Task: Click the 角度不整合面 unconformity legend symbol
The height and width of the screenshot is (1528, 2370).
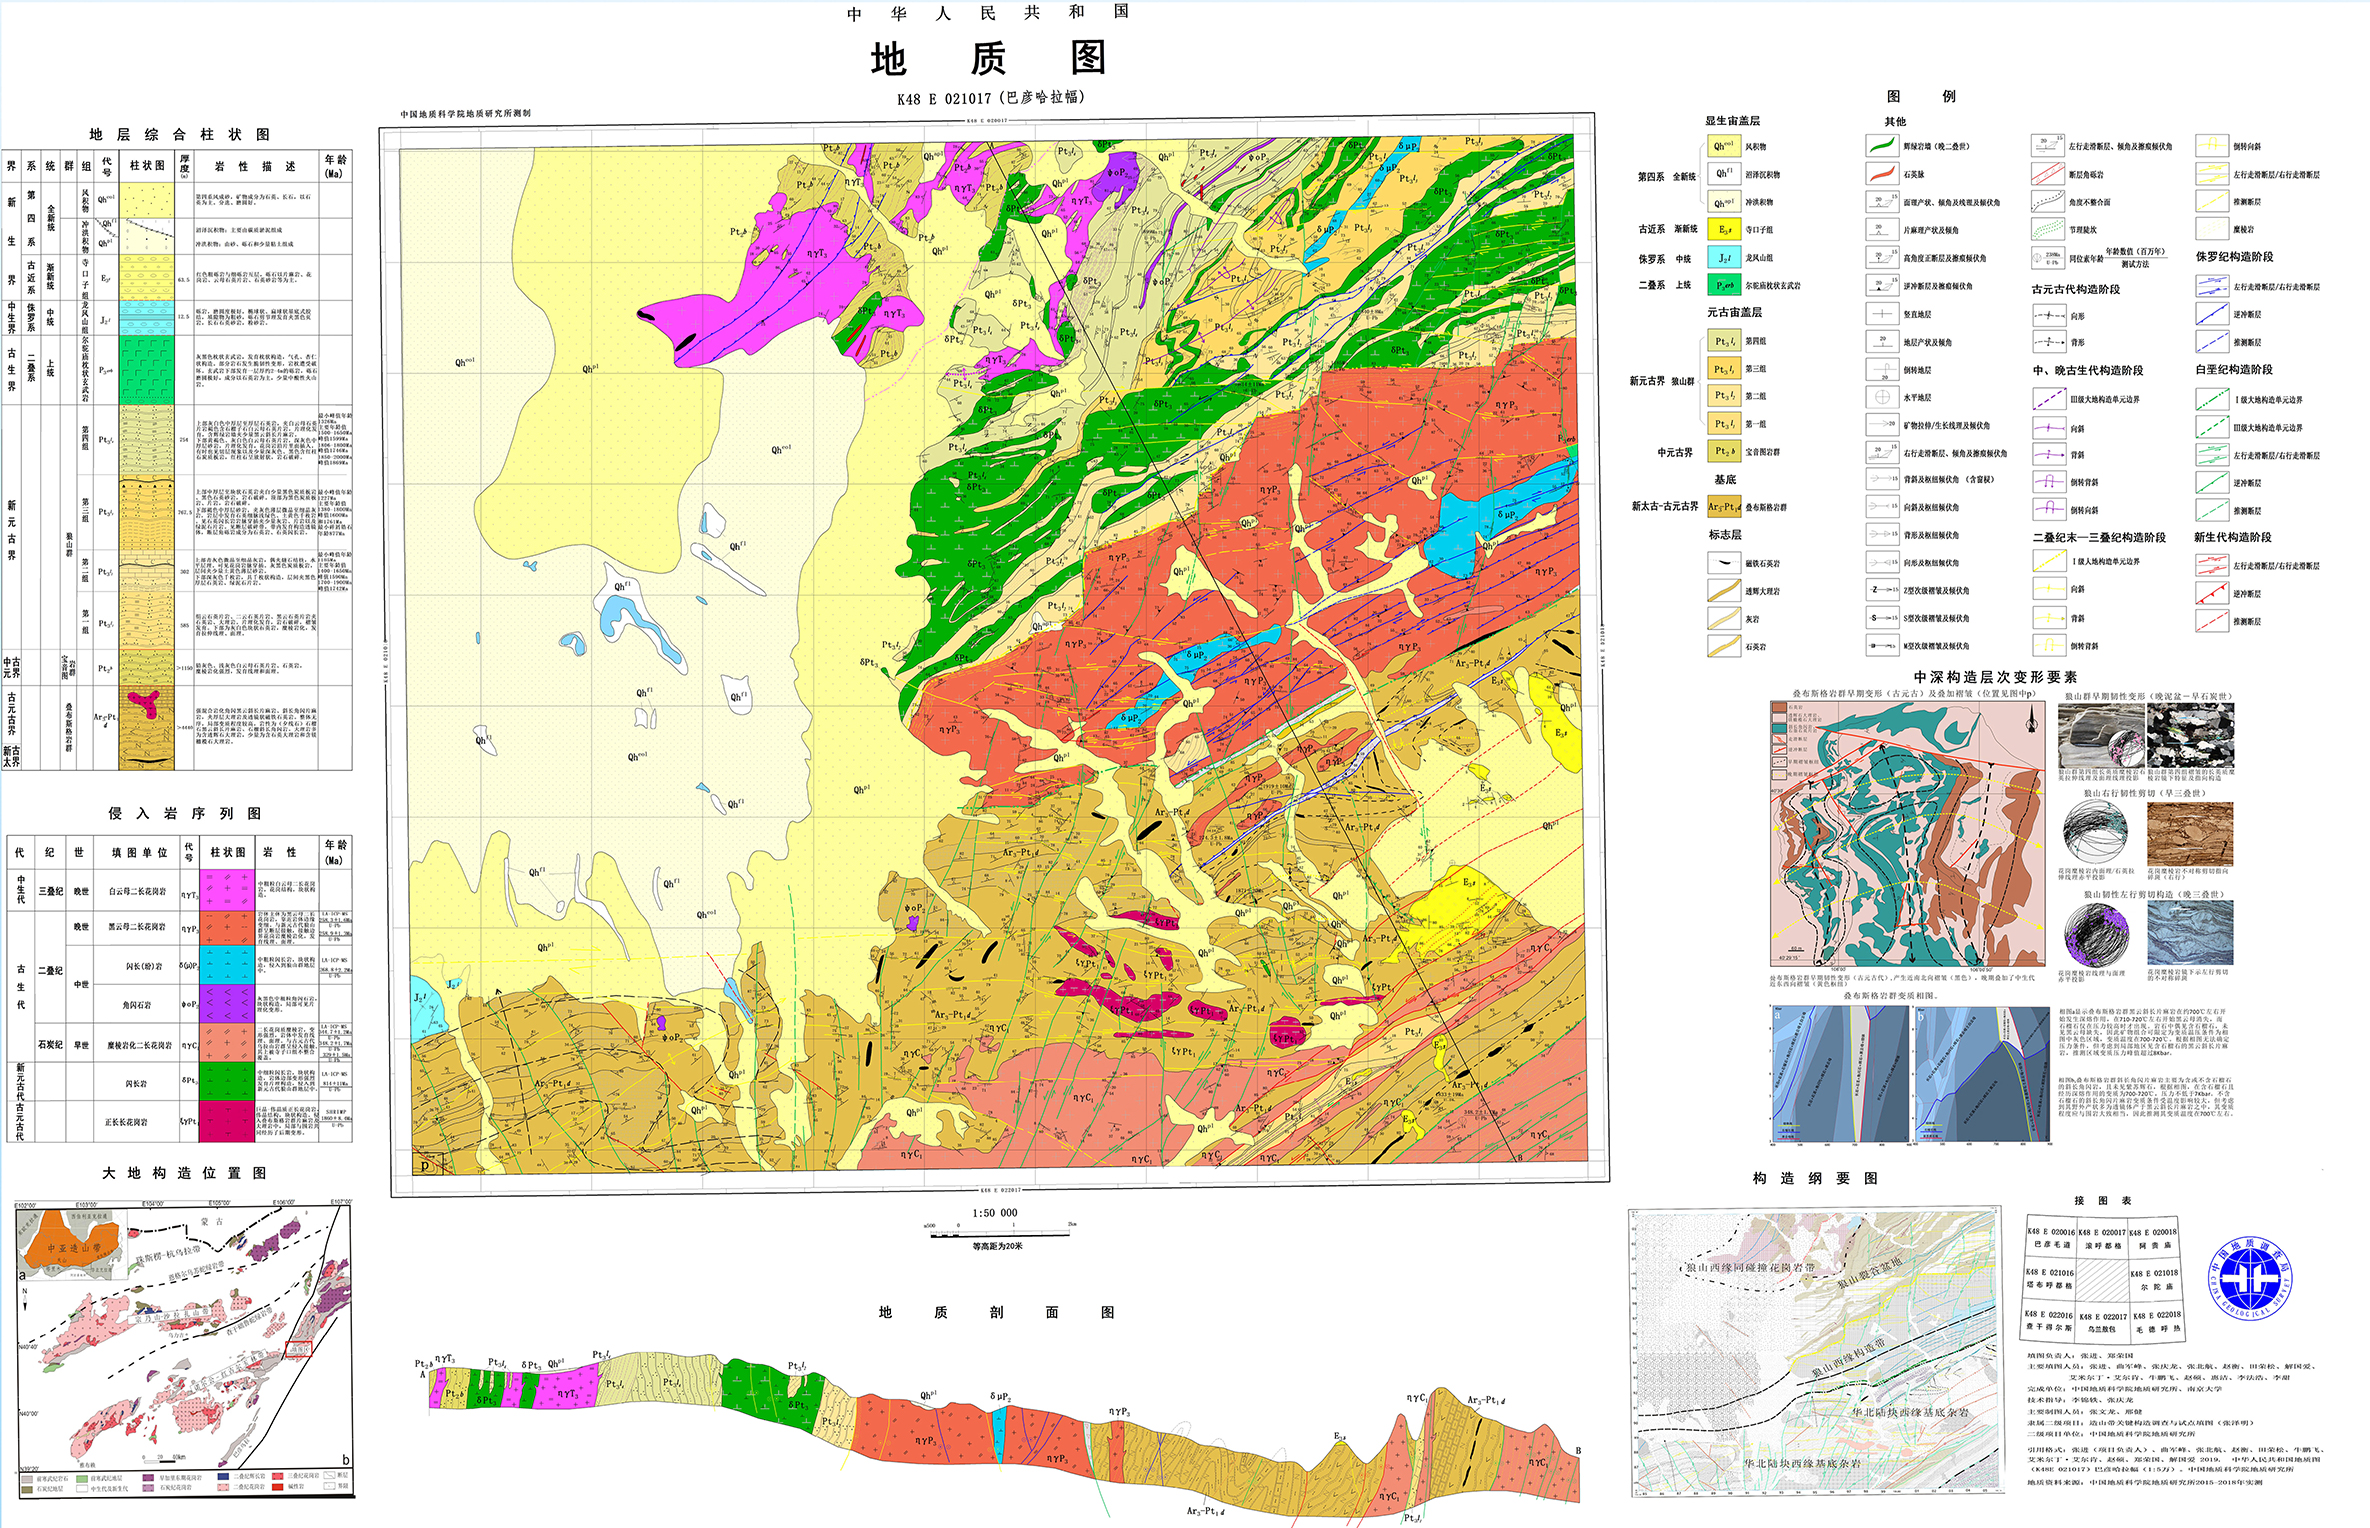Action: [2047, 202]
